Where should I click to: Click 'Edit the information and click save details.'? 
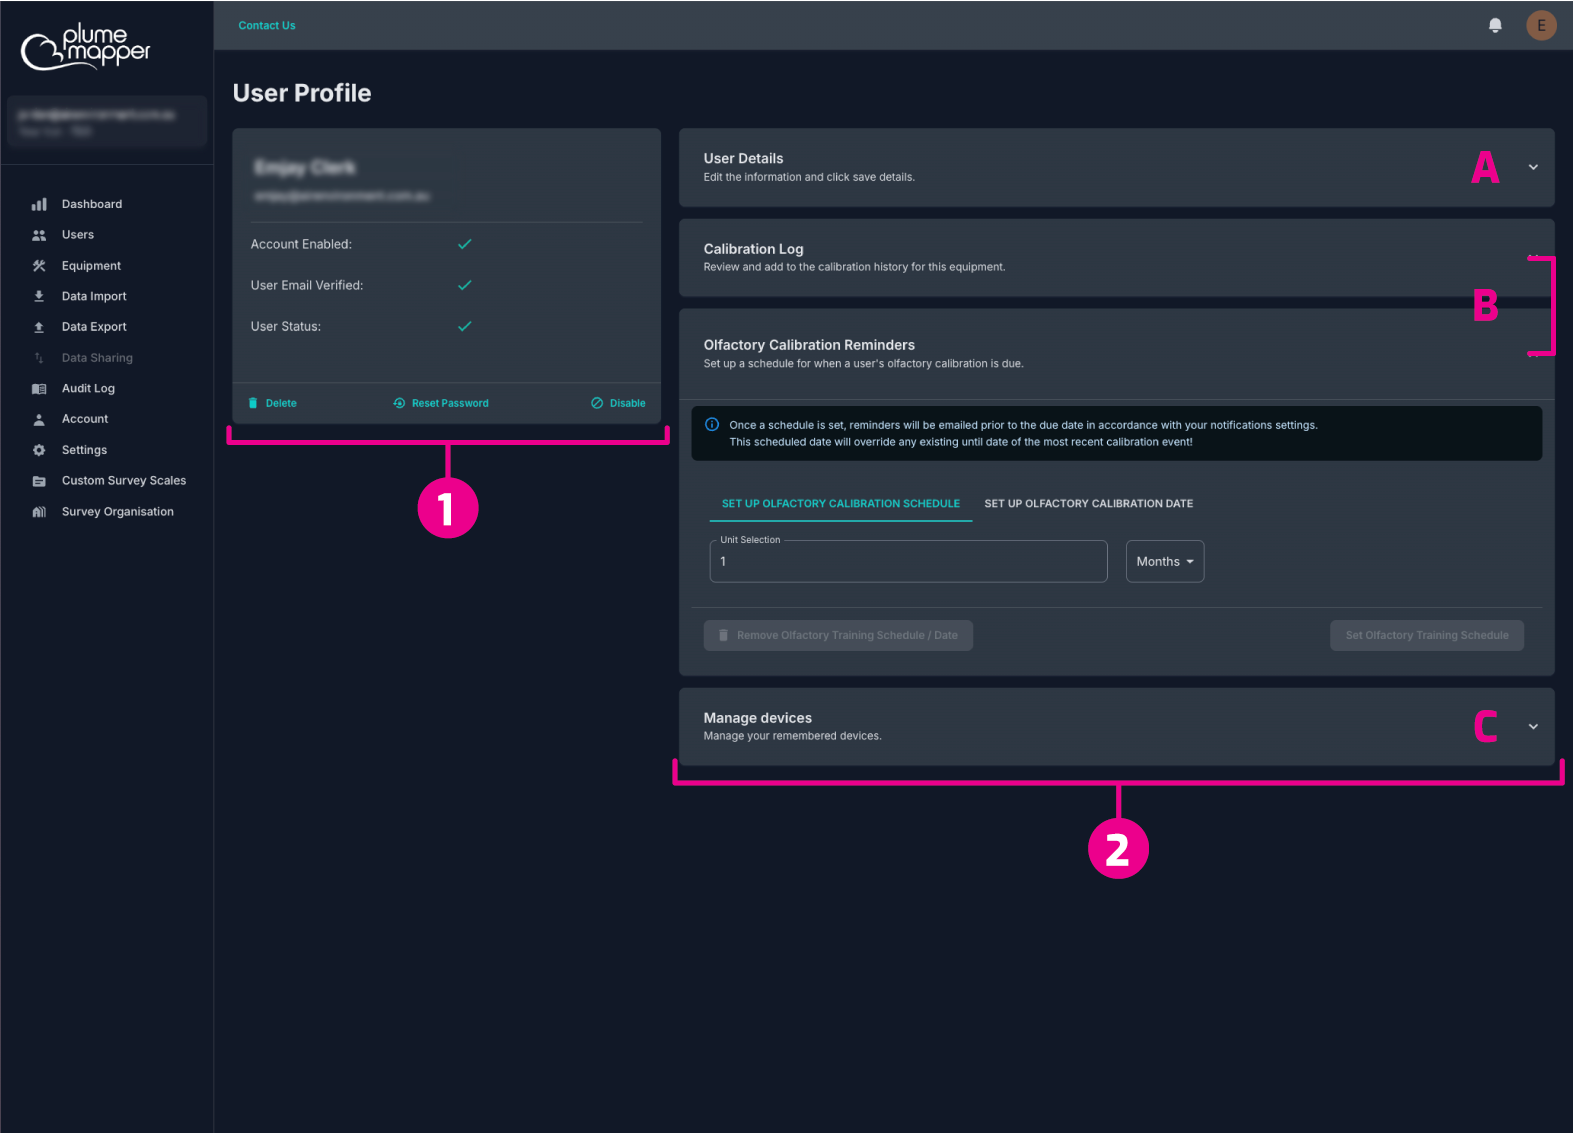pos(809,177)
